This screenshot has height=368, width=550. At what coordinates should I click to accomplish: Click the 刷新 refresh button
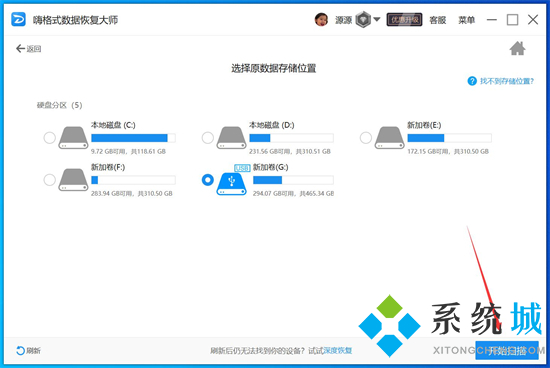pos(28,350)
